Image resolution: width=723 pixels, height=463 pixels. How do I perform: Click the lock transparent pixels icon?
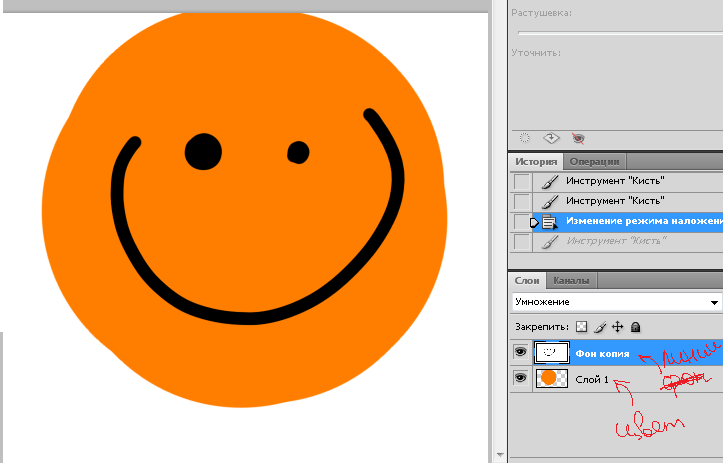point(582,326)
